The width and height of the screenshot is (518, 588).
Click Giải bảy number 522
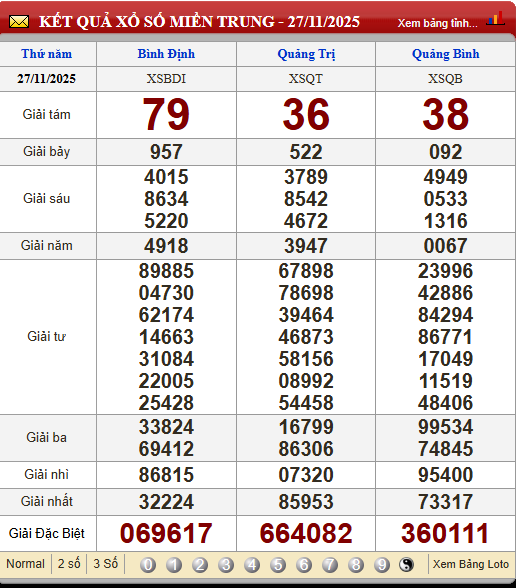pyautogui.click(x=306, y=152)
